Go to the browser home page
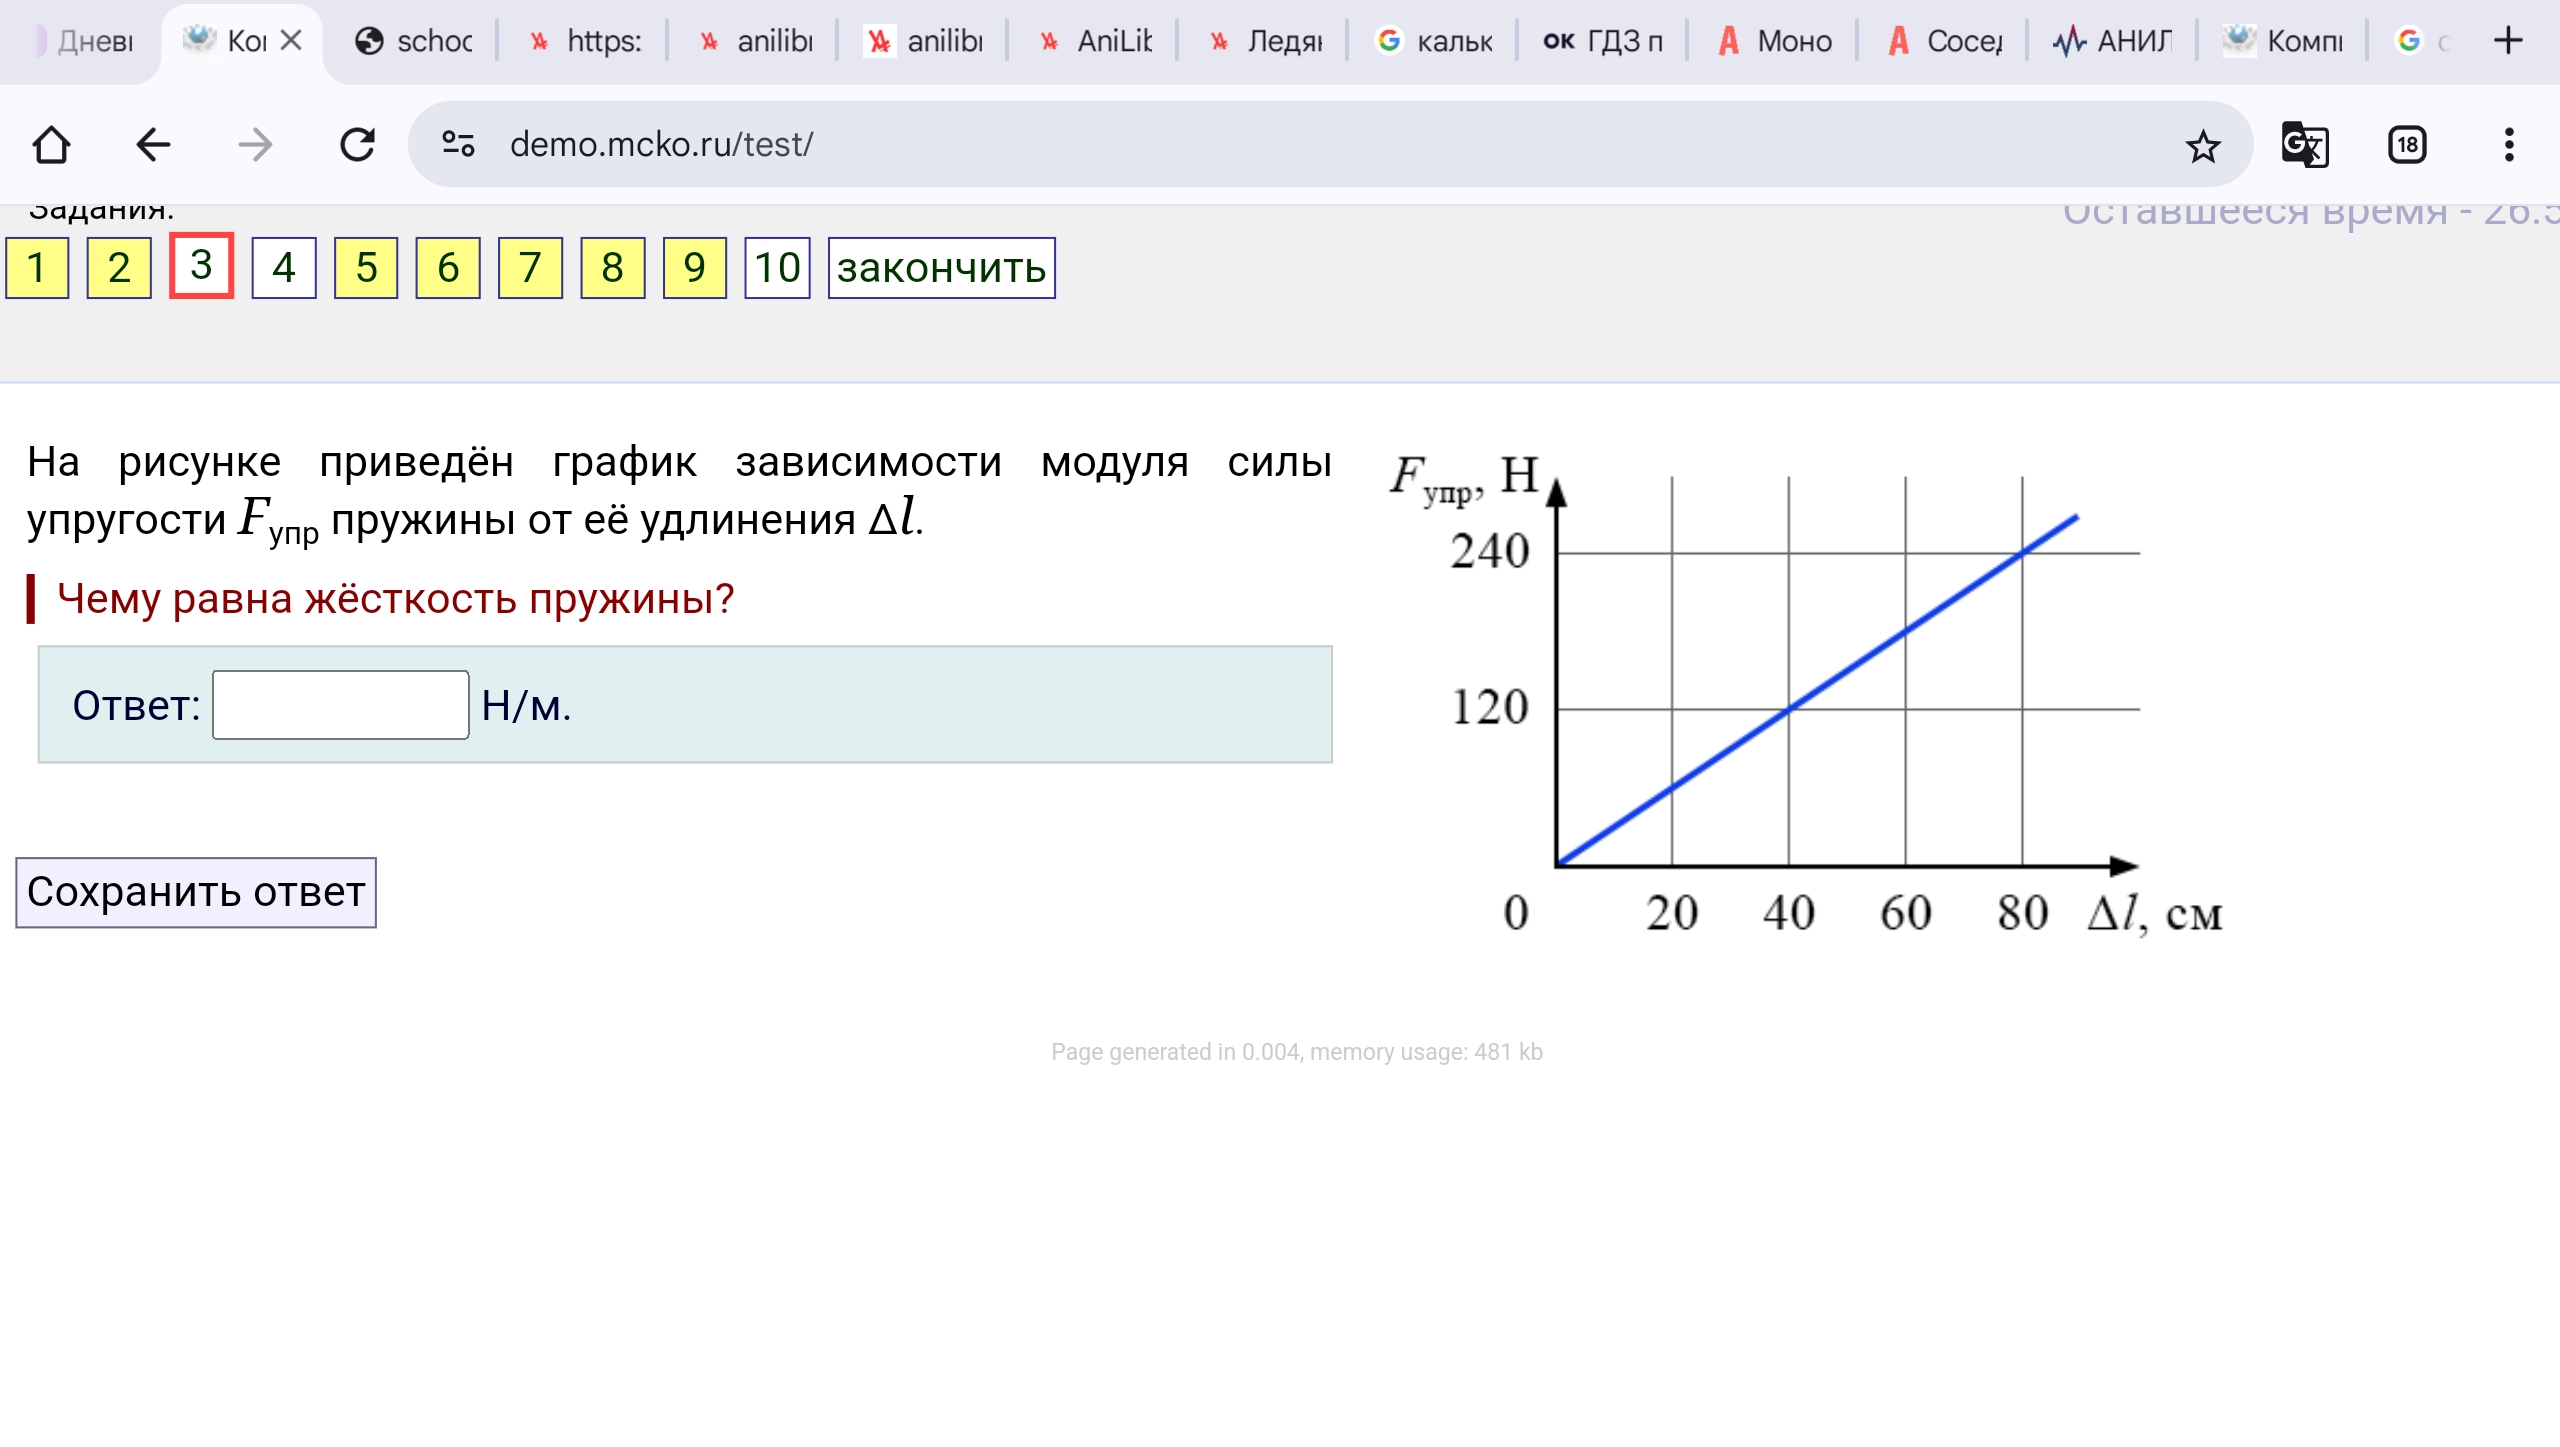 click(x=51, y=144)
